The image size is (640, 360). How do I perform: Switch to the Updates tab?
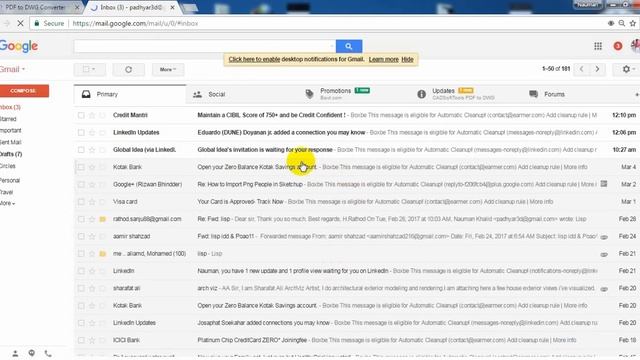pyautogui.click(x=465, y=94)
